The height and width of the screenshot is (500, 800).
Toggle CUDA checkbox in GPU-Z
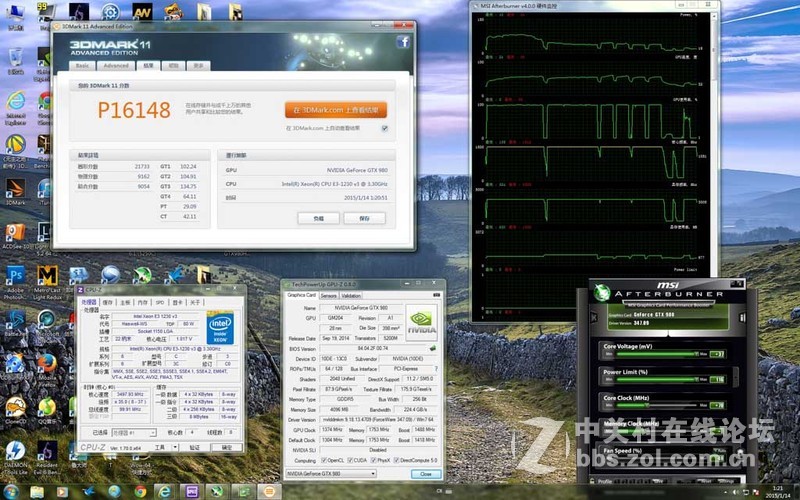point(350,460)
